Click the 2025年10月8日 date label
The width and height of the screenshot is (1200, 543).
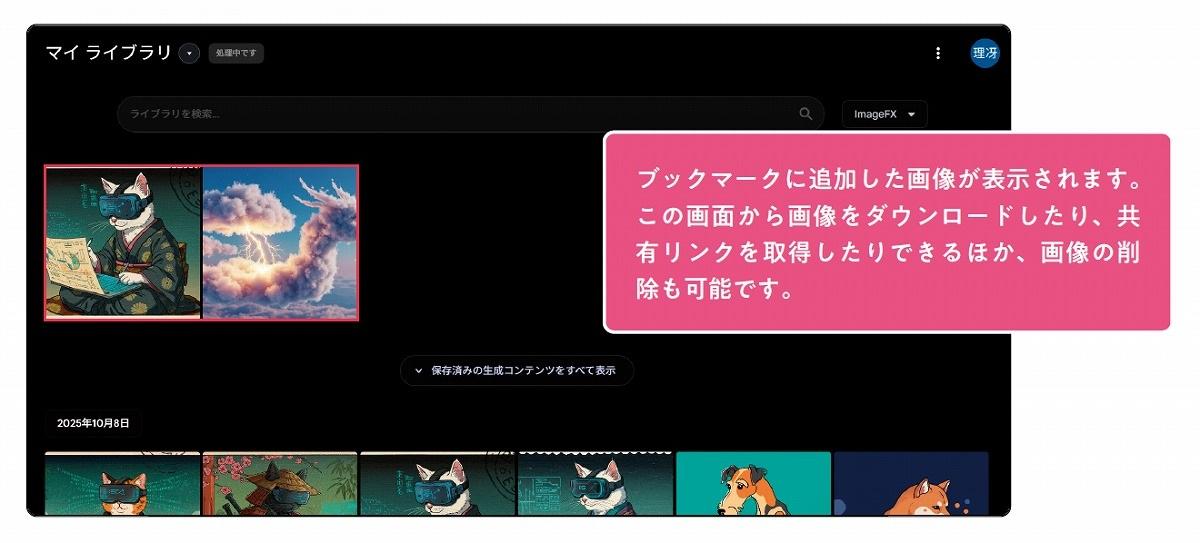(93, 423)
